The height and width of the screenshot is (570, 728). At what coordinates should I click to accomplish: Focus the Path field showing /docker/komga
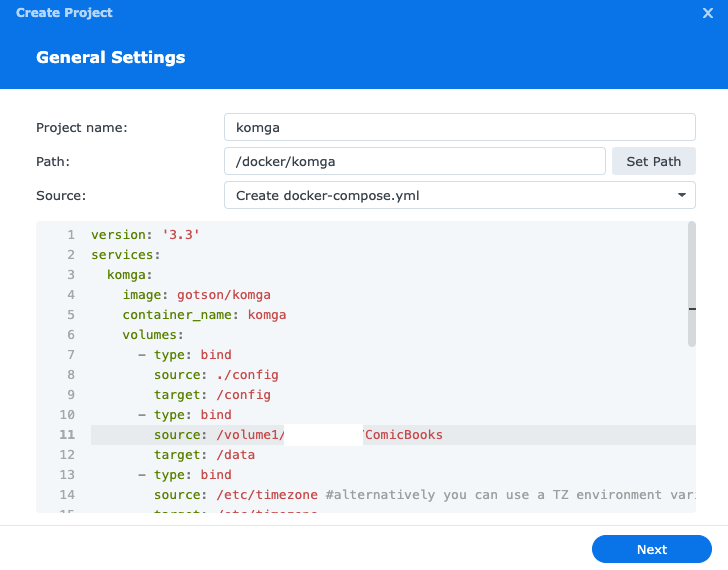click(415, 161)
